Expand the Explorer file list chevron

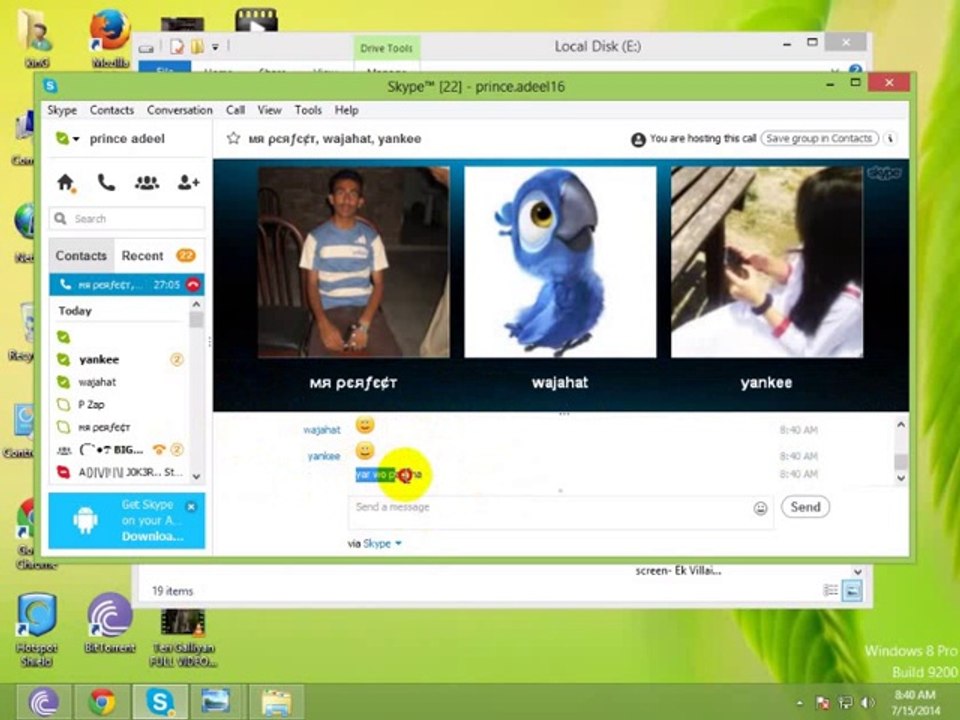click(x=858, y=572)
